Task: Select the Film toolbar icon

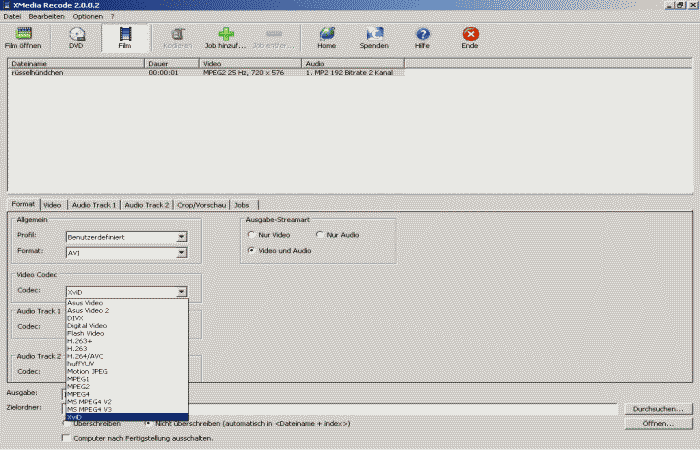Action: (x=125, y=35)
